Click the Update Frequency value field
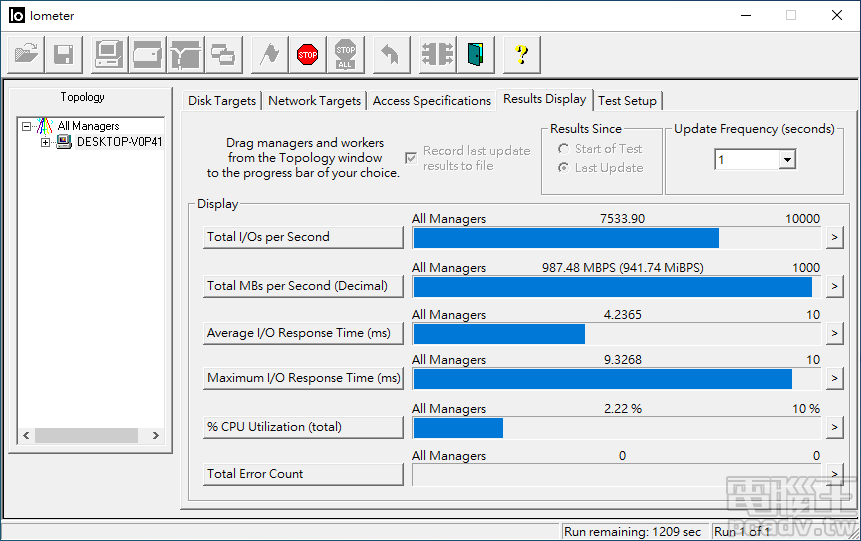861x541 pixels. click(x=747, y=160)
